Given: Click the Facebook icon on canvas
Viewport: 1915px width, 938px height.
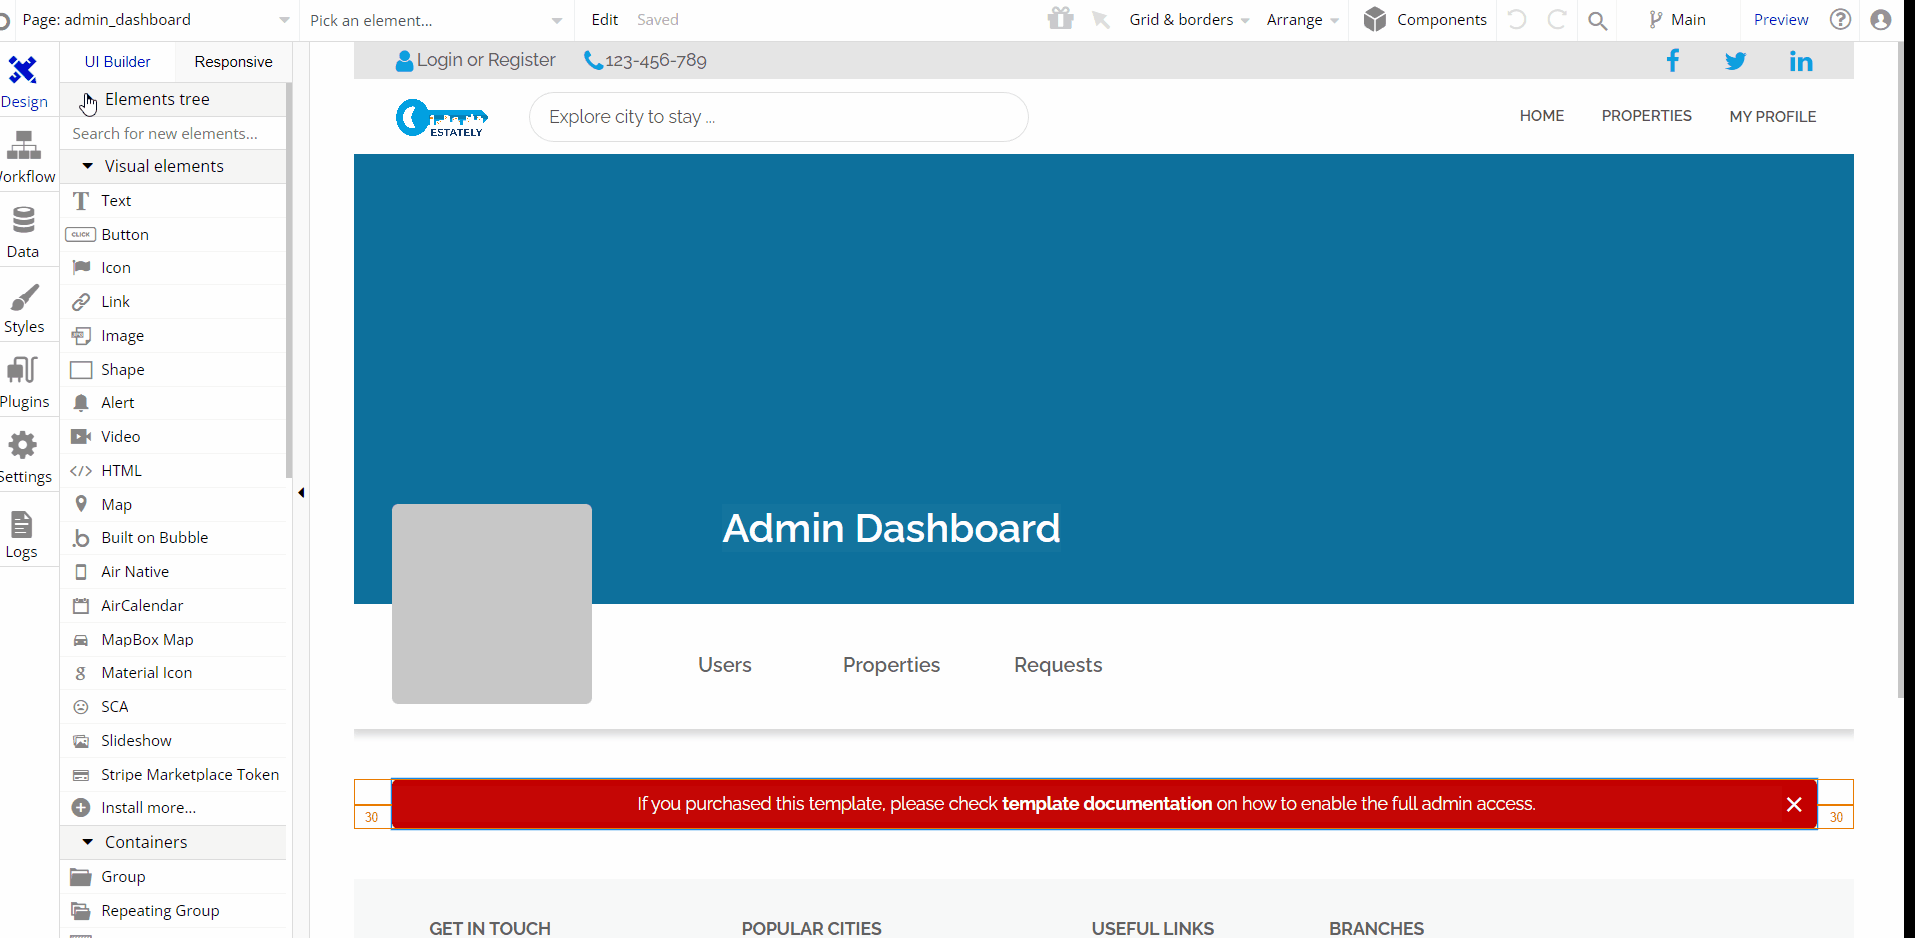Looking at the screenshot, I should point(1672,60).
